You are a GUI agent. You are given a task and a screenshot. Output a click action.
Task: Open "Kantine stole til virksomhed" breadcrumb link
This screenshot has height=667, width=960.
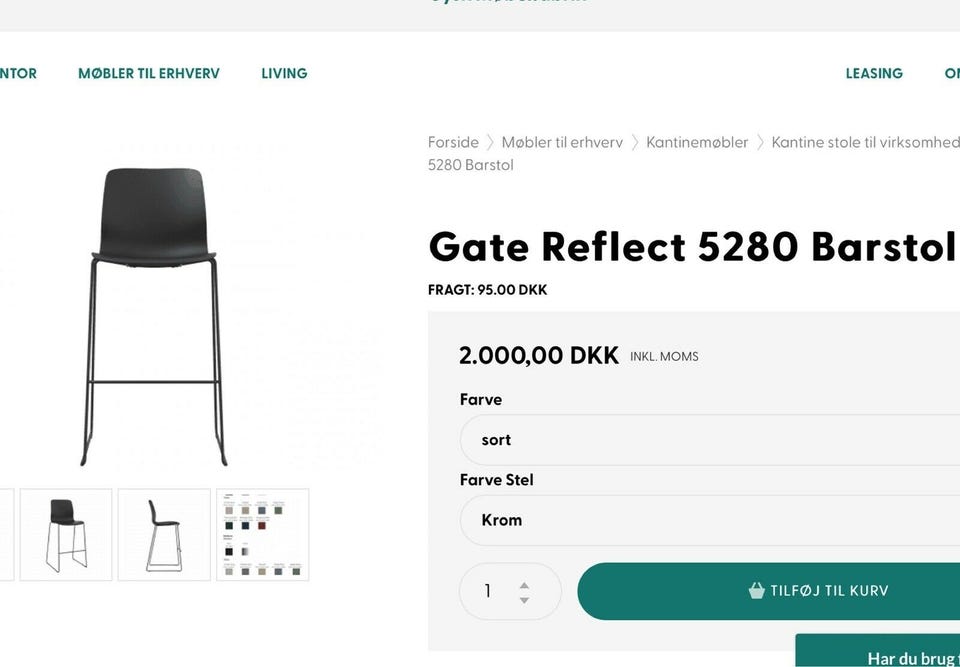[x=864, y=142]
